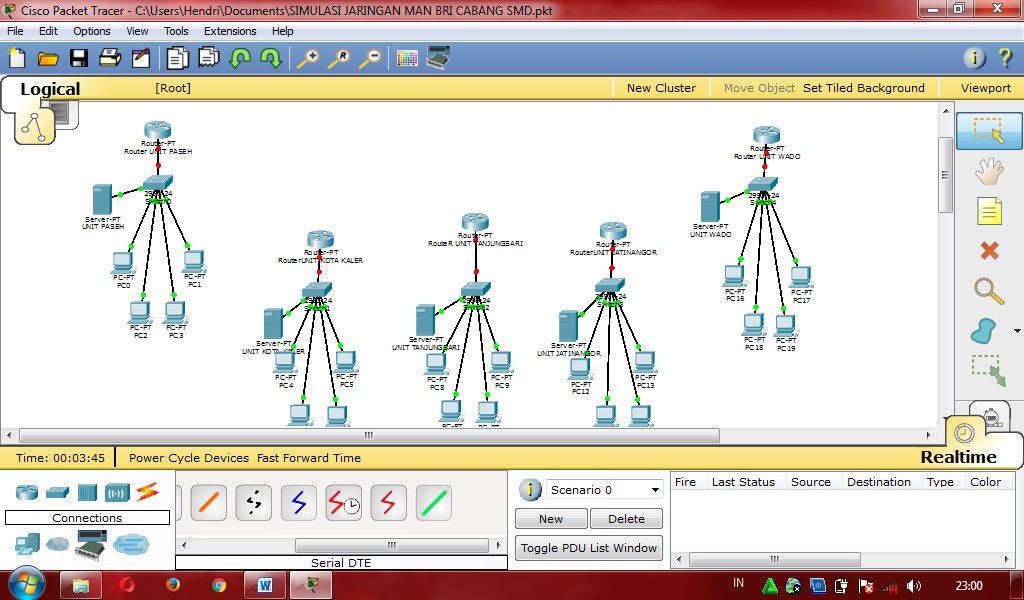
Task: Choose the Resize Shape tool
Action: point(989,371)
